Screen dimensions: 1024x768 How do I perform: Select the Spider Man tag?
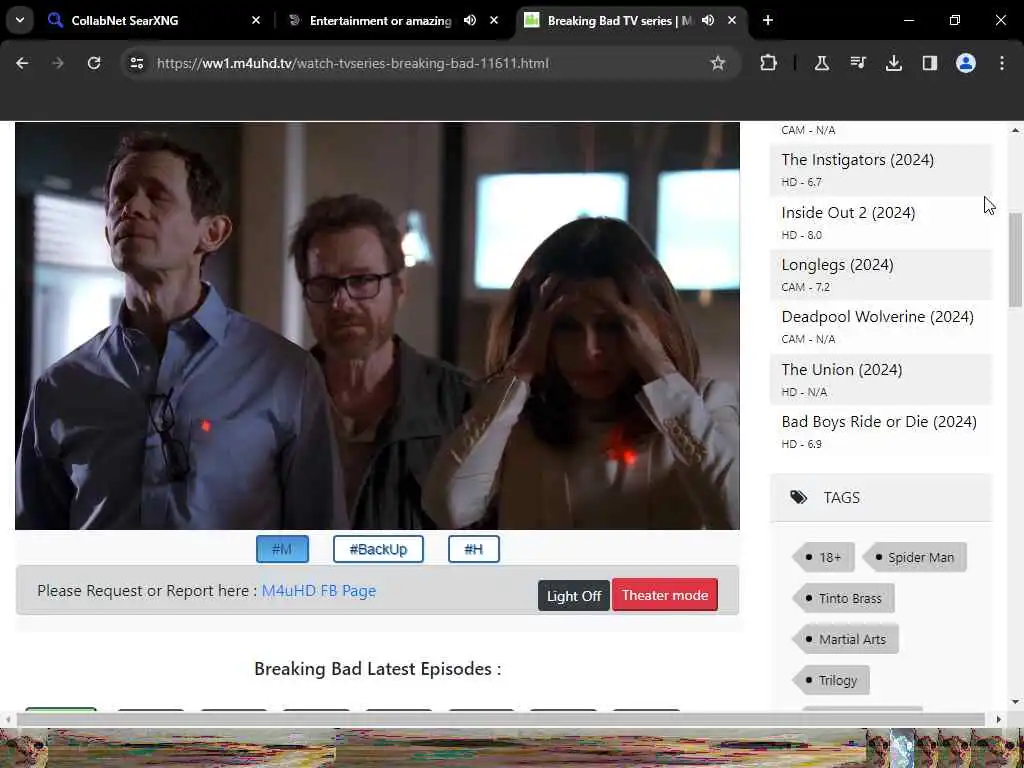point(914,557)
